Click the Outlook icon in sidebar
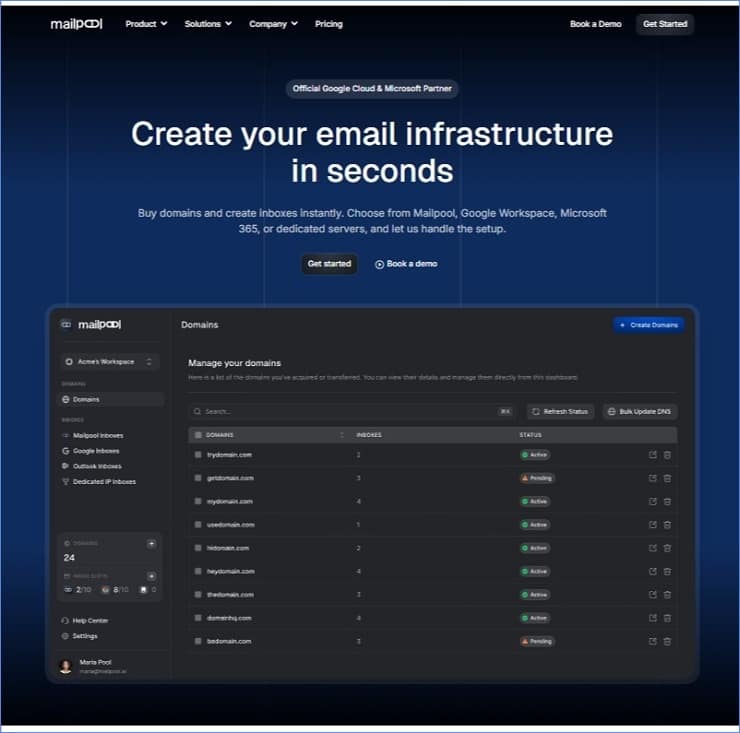Image resolution: width=740 pixels, height=733 pixels. click(x=66, y=466)
